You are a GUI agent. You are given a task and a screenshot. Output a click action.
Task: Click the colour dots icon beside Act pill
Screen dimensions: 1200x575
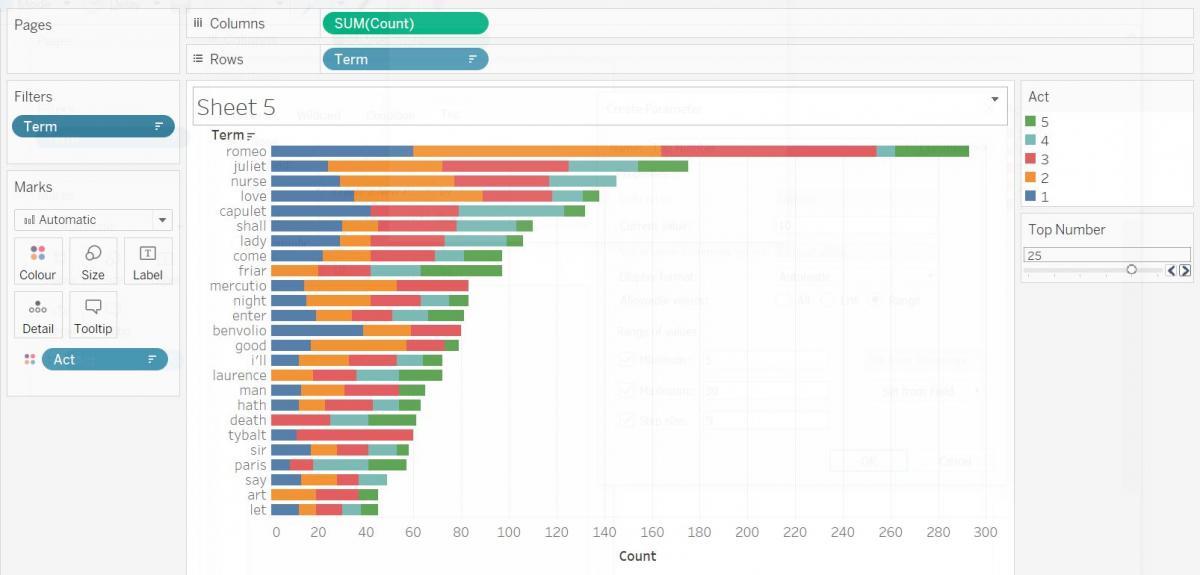tap(29, 360)
